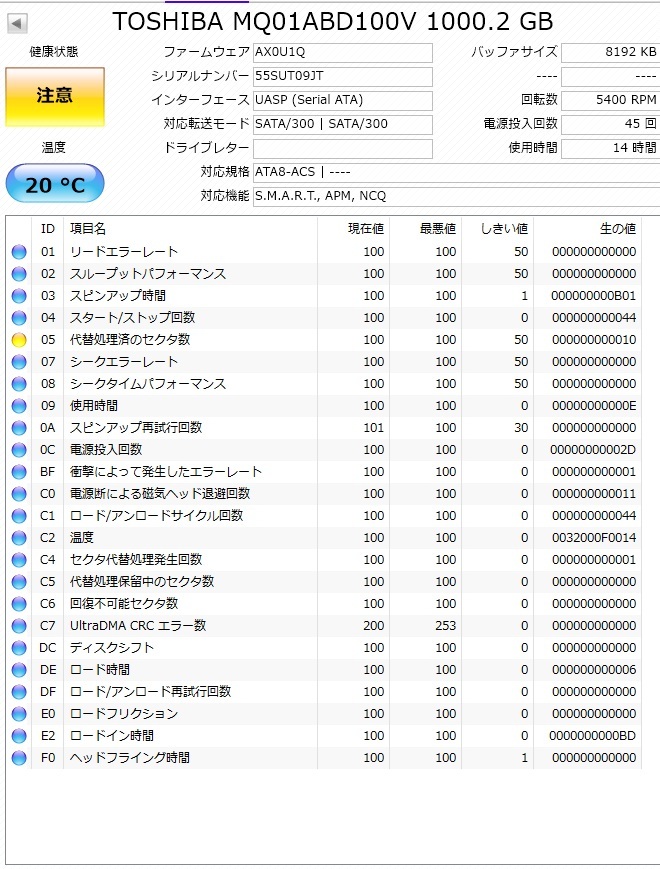Click the raw value 000000000B01

point(594,296)
